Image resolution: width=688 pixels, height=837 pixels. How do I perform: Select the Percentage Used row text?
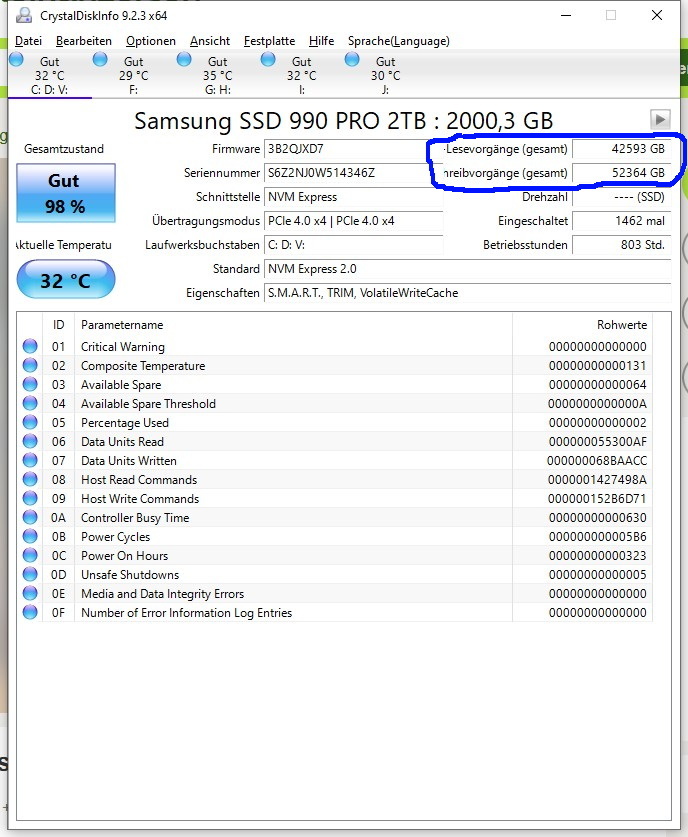pos(124,423)
